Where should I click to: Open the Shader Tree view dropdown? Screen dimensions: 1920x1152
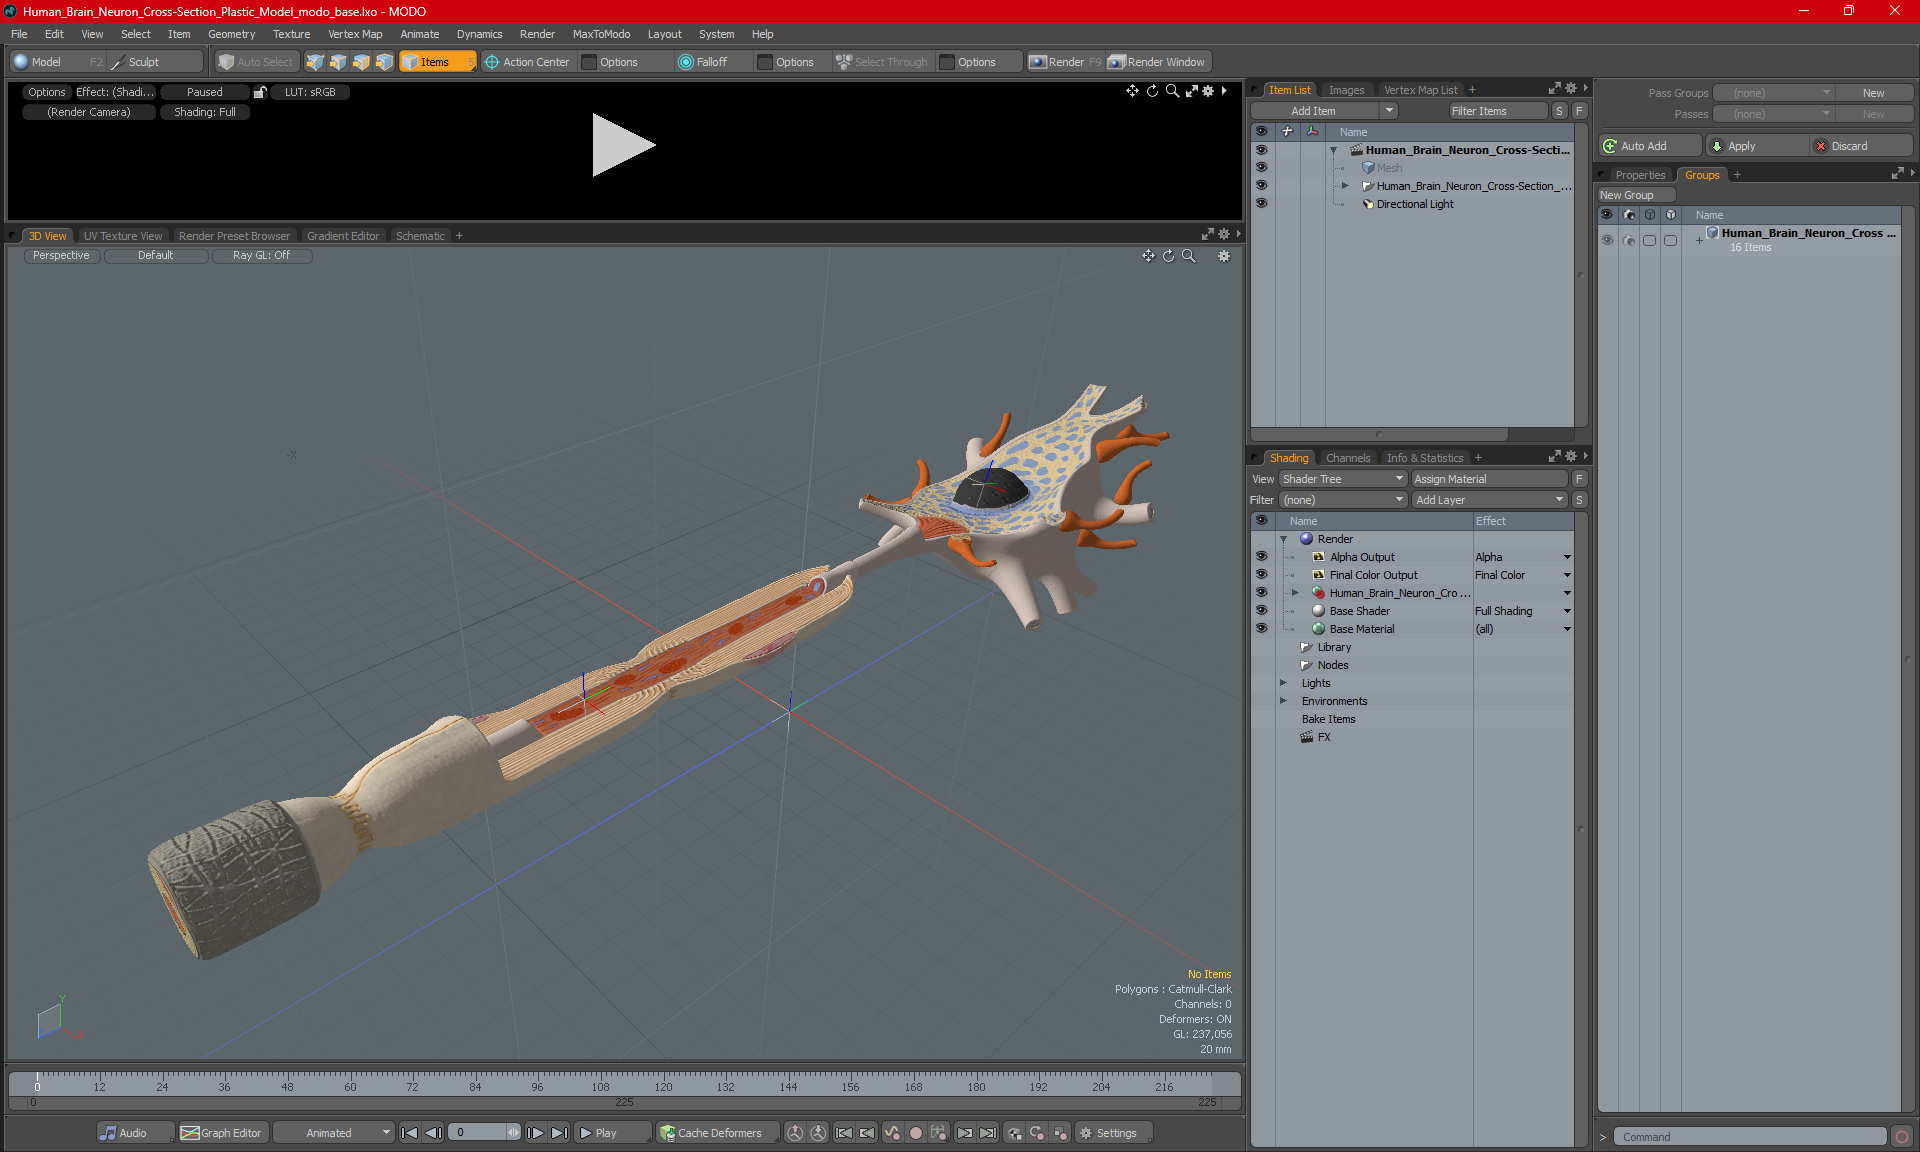1343,479
